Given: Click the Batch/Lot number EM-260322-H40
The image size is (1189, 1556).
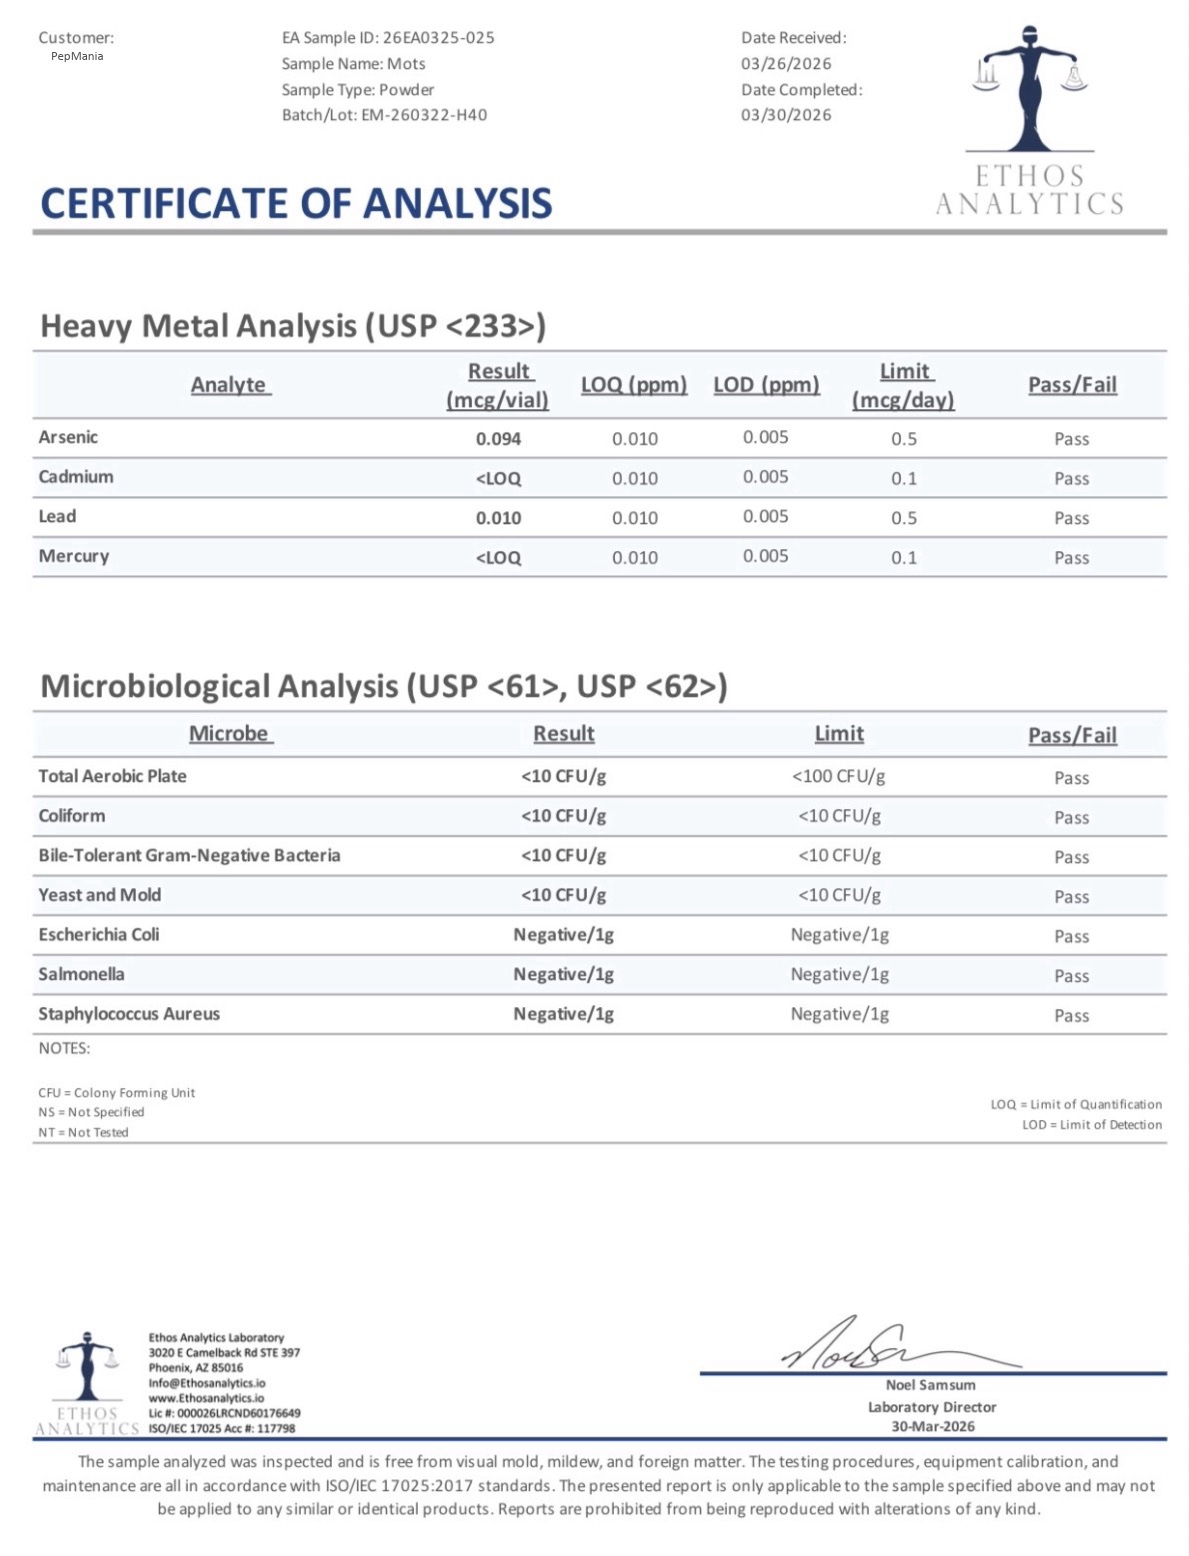Looking at the screenshot, I should tap(424, 115).
